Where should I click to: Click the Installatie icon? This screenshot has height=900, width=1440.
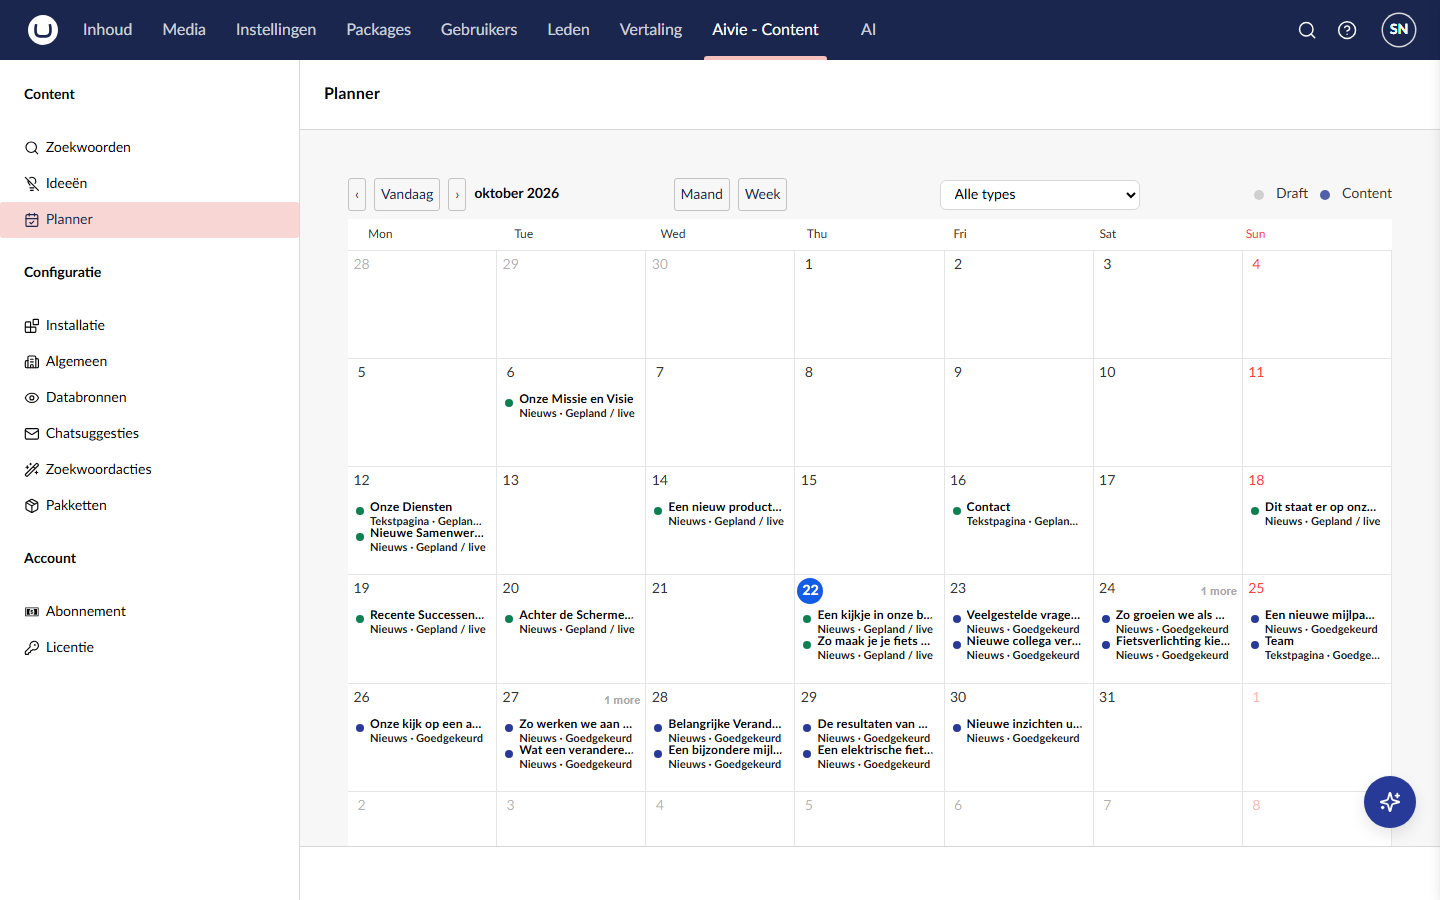(32, 326)
